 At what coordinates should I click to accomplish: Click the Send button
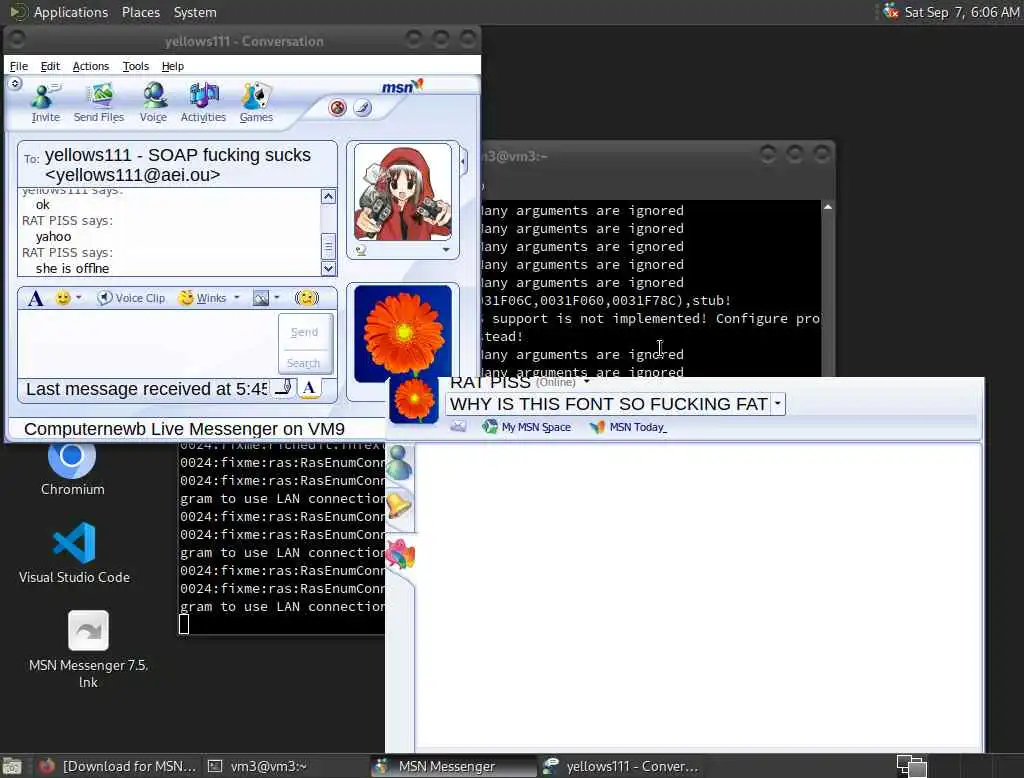click(304, 332)
